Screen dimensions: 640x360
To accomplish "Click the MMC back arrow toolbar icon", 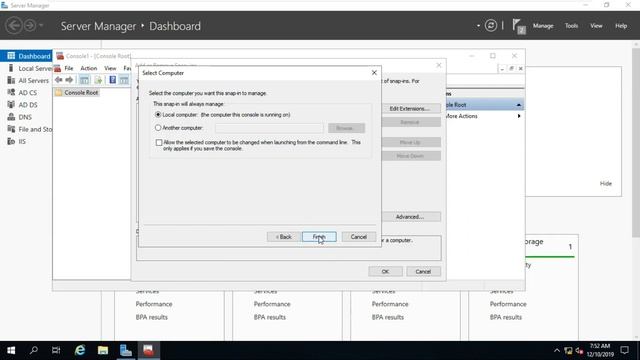I will 58,80.
